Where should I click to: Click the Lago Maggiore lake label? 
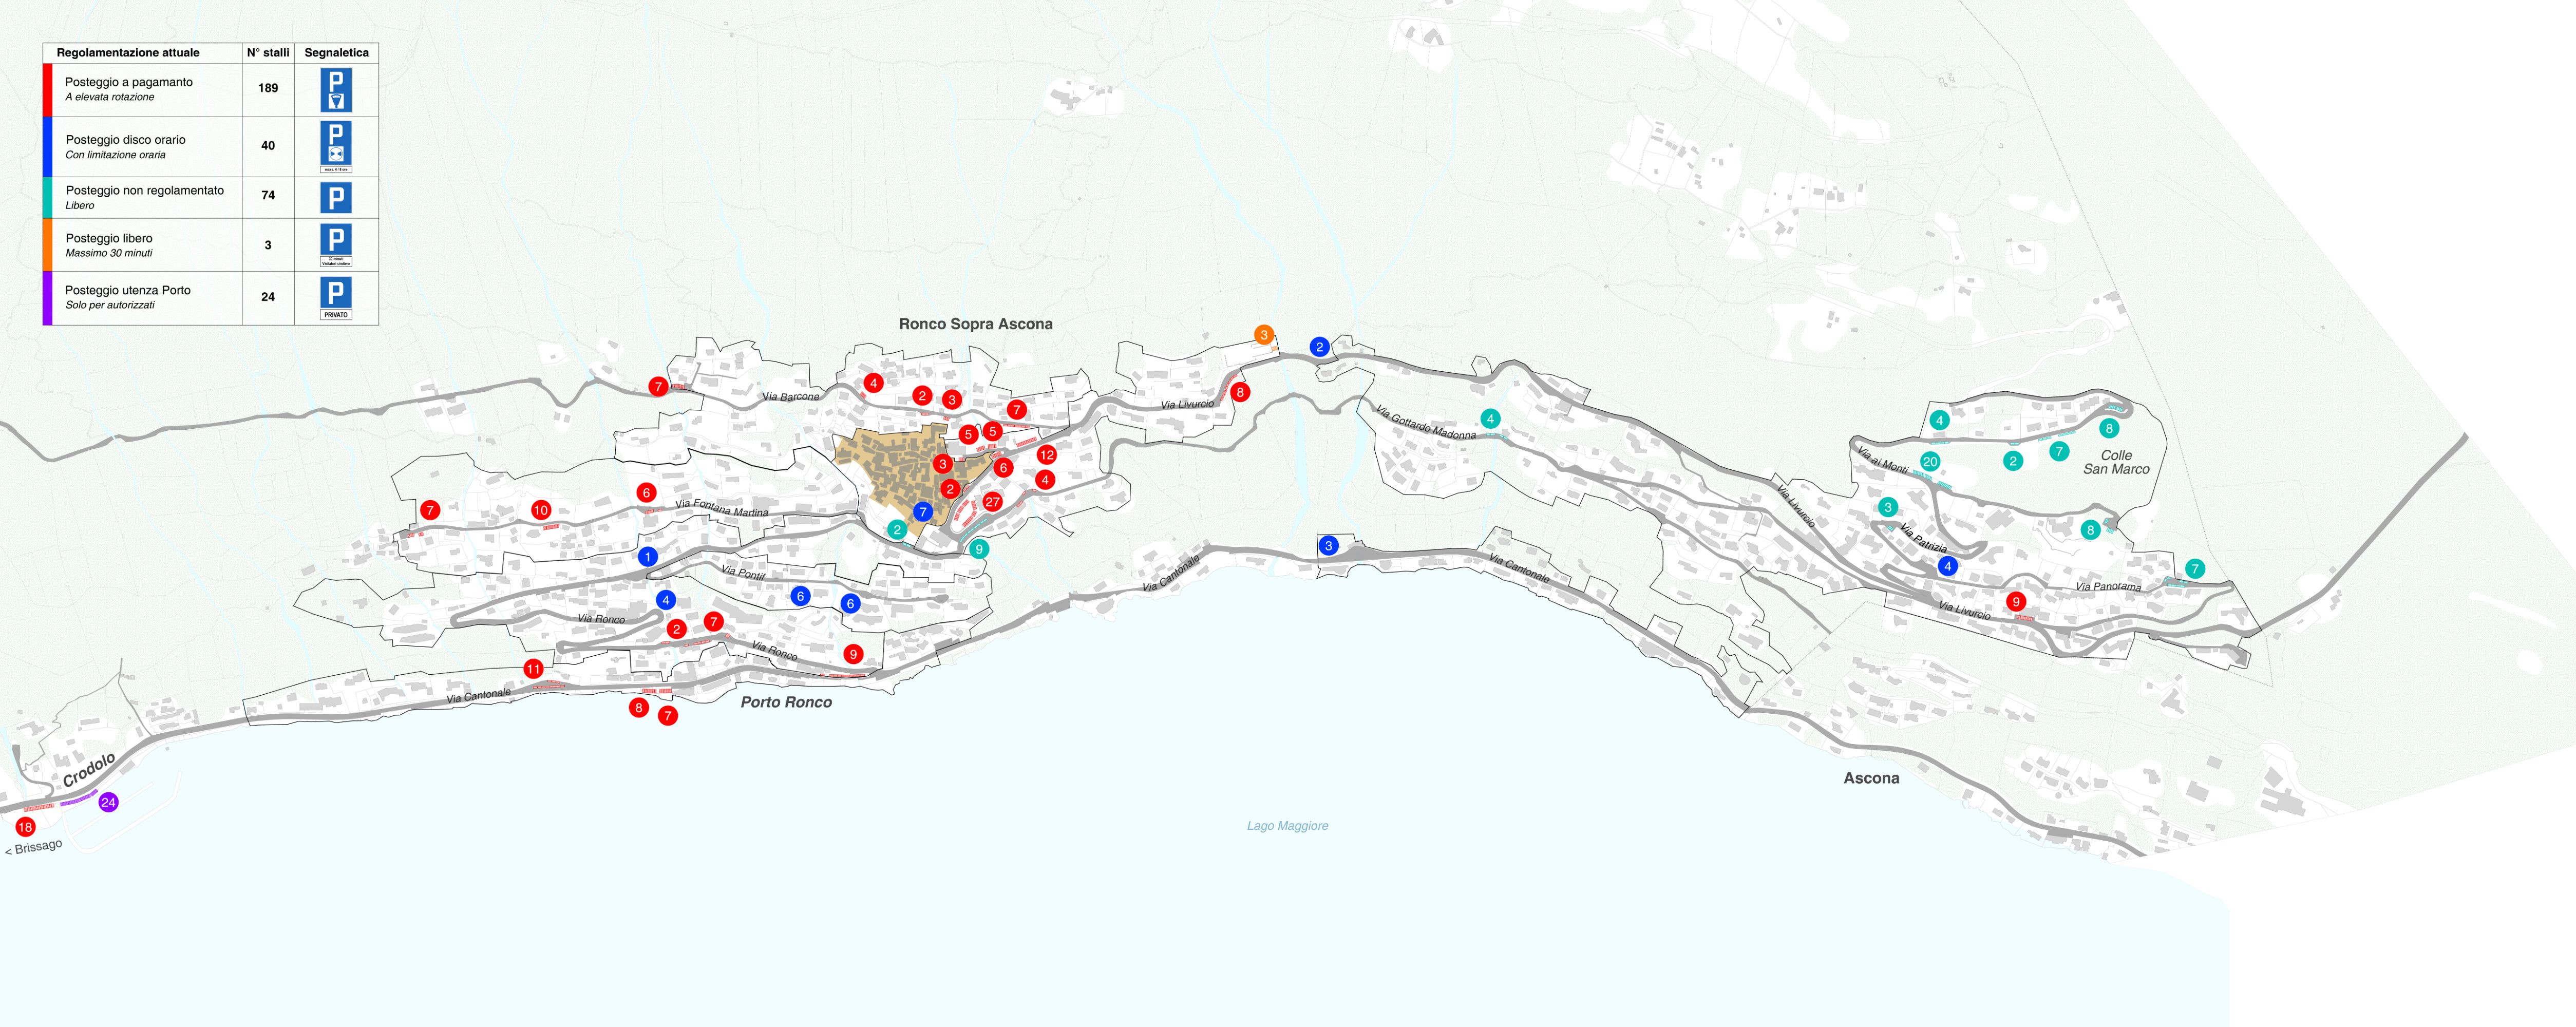point(1287,826)
